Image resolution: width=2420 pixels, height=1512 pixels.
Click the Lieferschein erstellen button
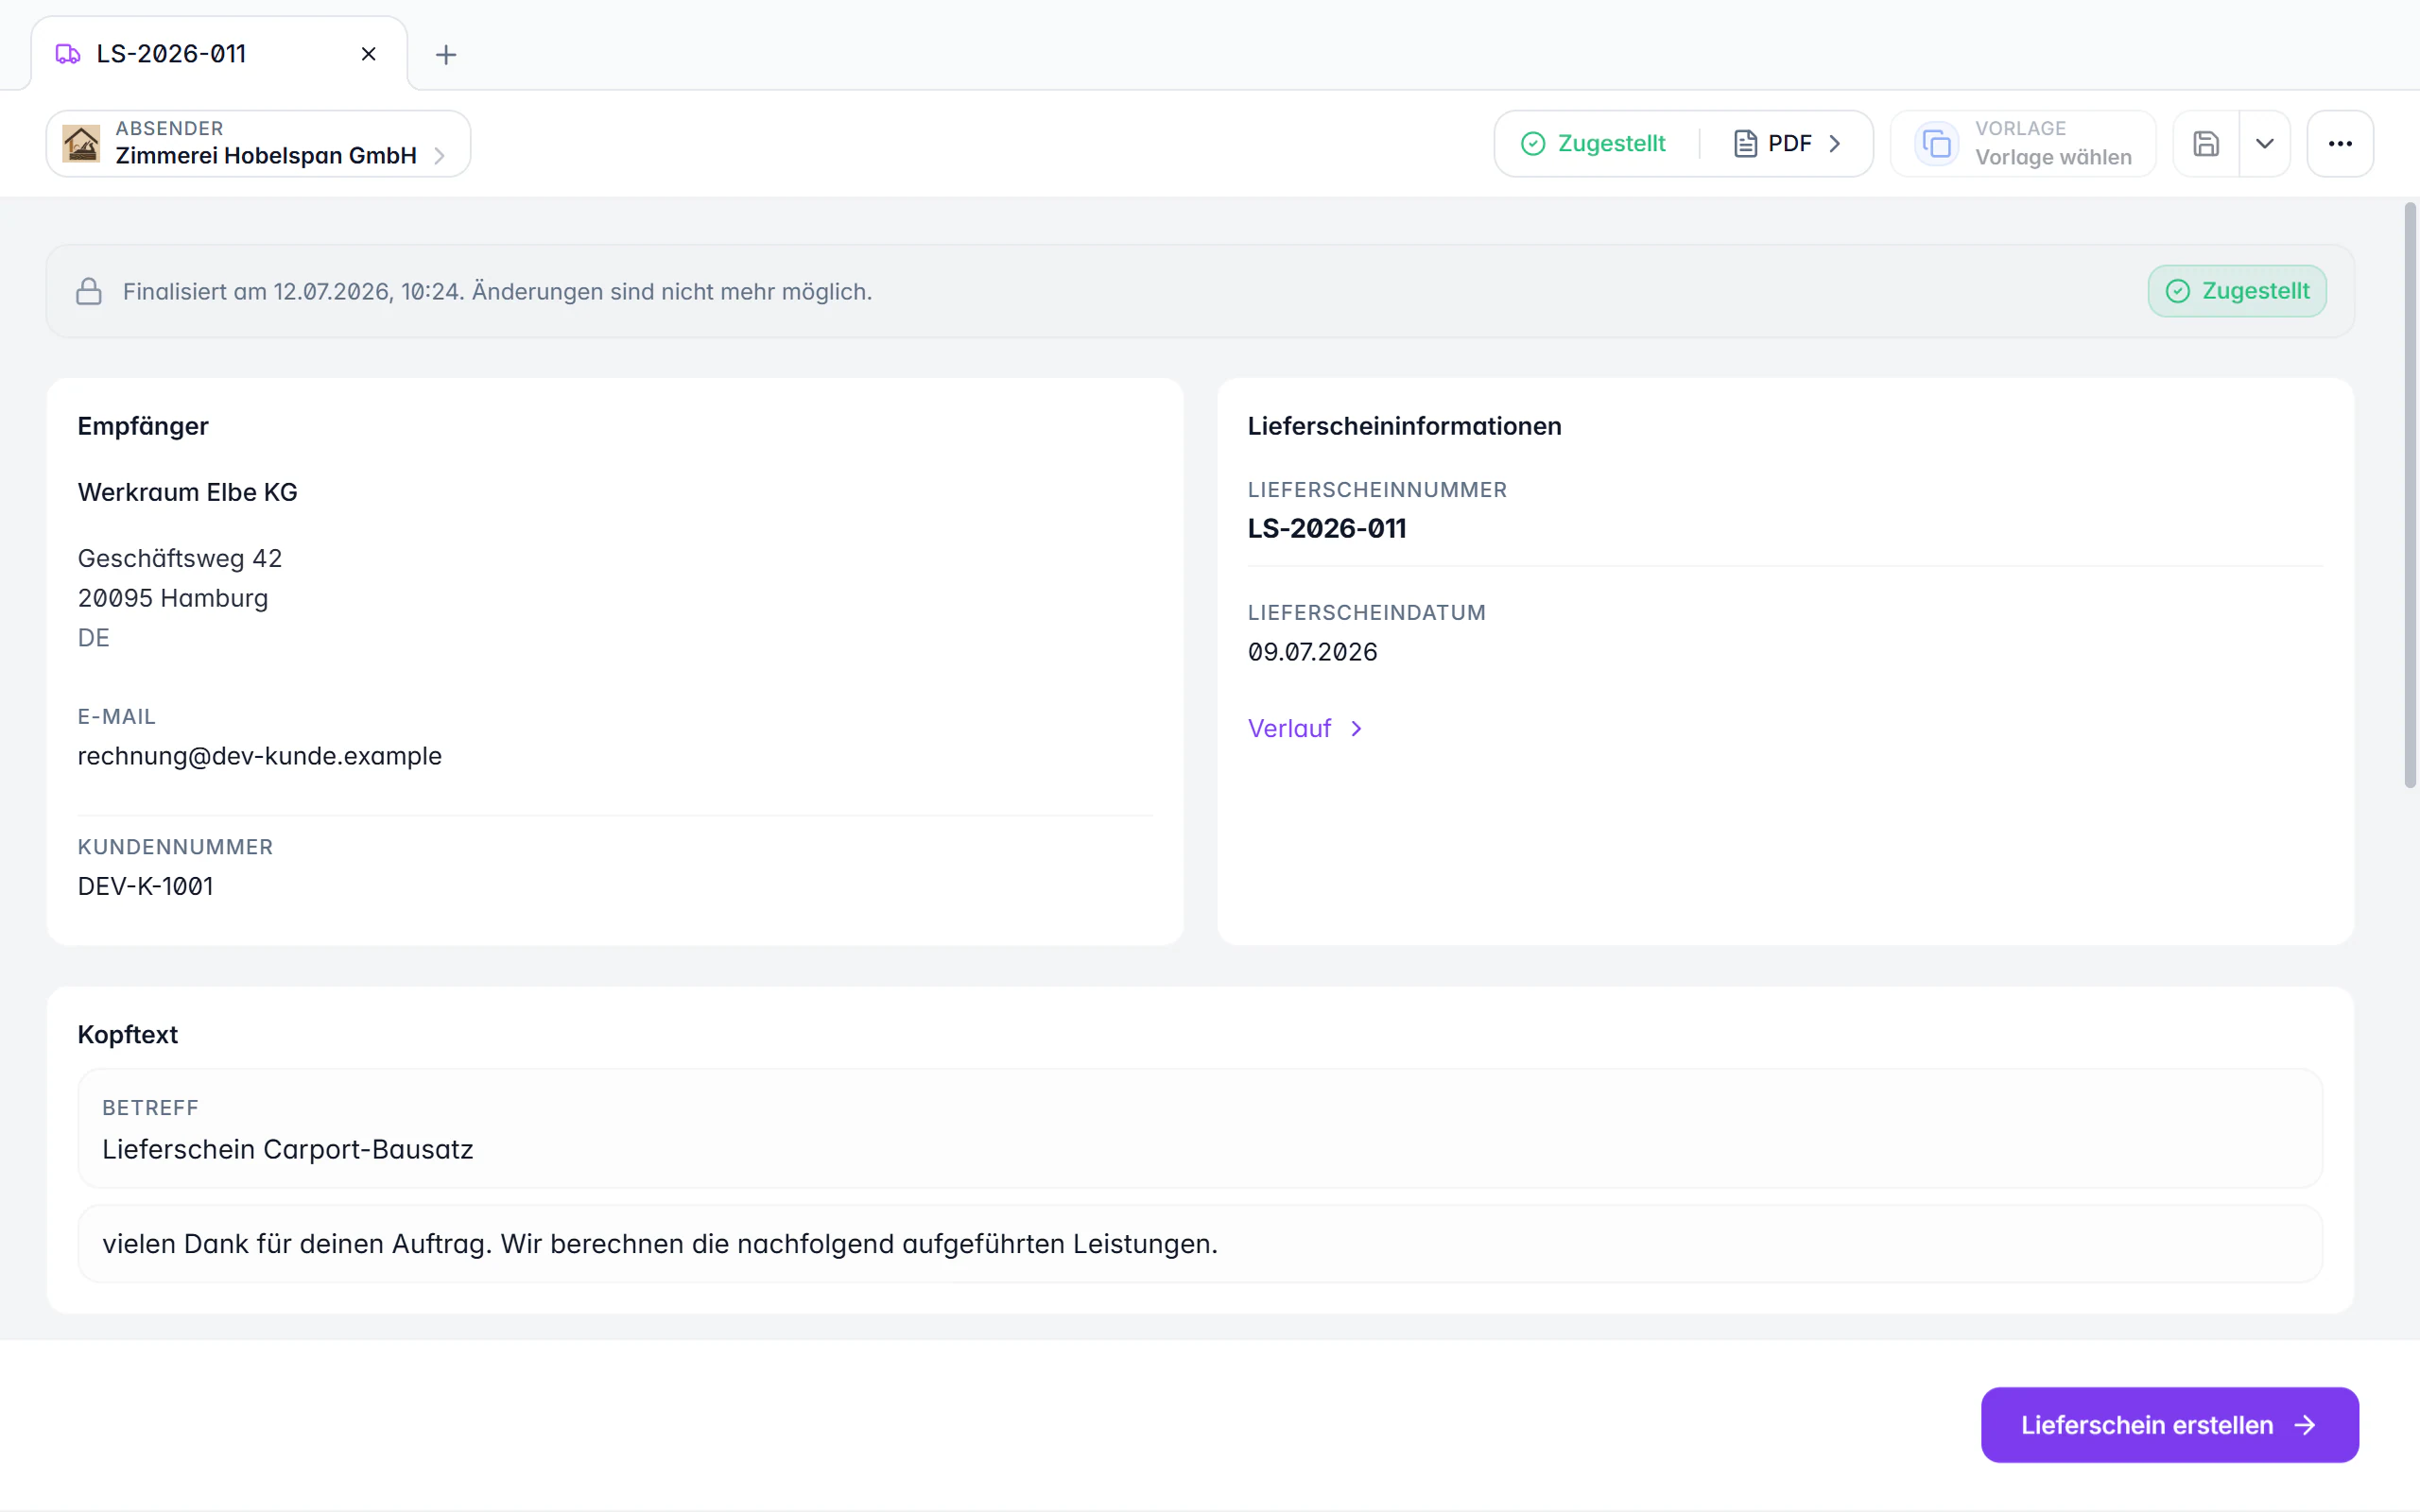click(x=2169, y=1424)
